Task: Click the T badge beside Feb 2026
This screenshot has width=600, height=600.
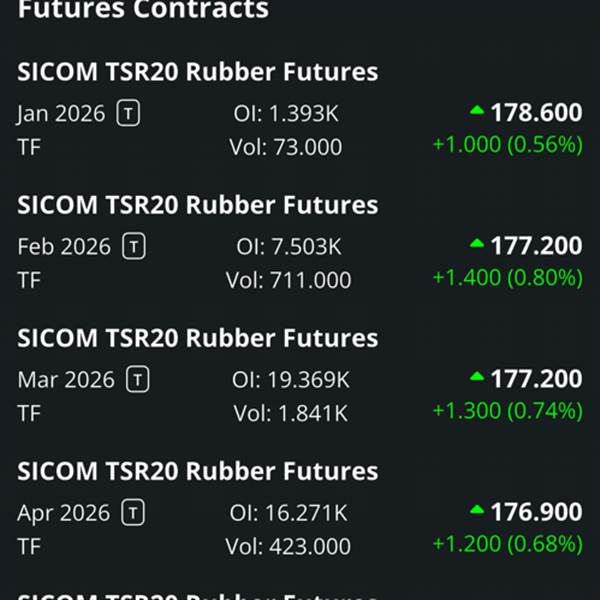Action: point(135,246)
